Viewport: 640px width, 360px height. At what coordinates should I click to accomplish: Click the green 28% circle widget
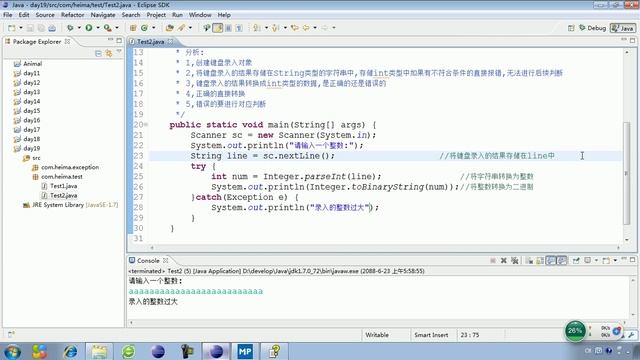[x=575, y=331]
